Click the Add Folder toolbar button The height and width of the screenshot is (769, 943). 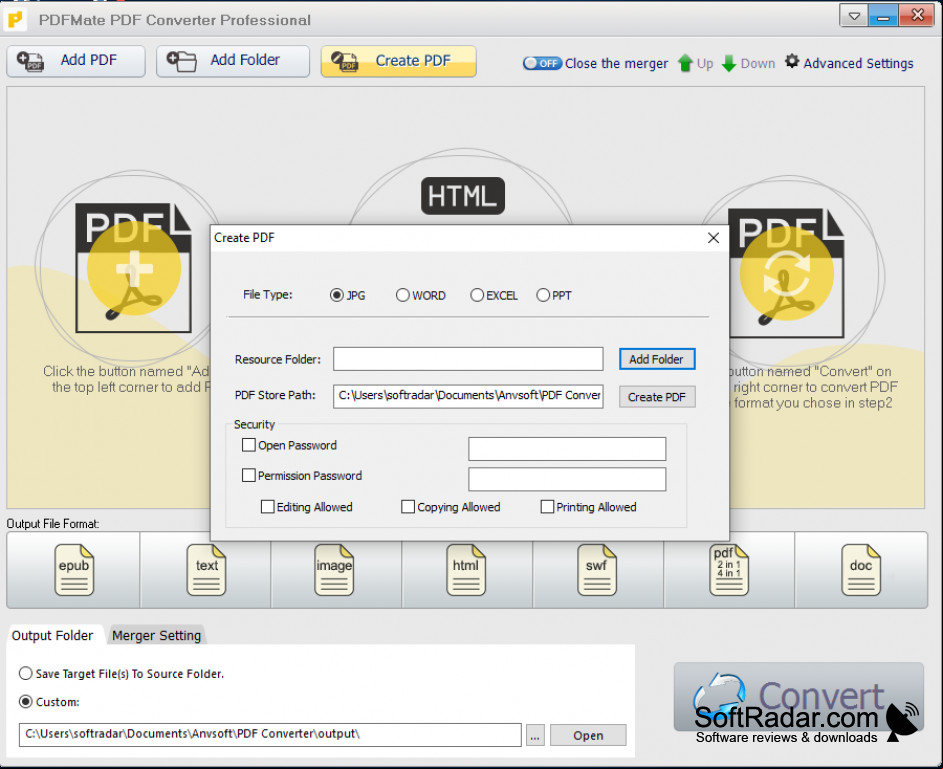tap(233, 61)
